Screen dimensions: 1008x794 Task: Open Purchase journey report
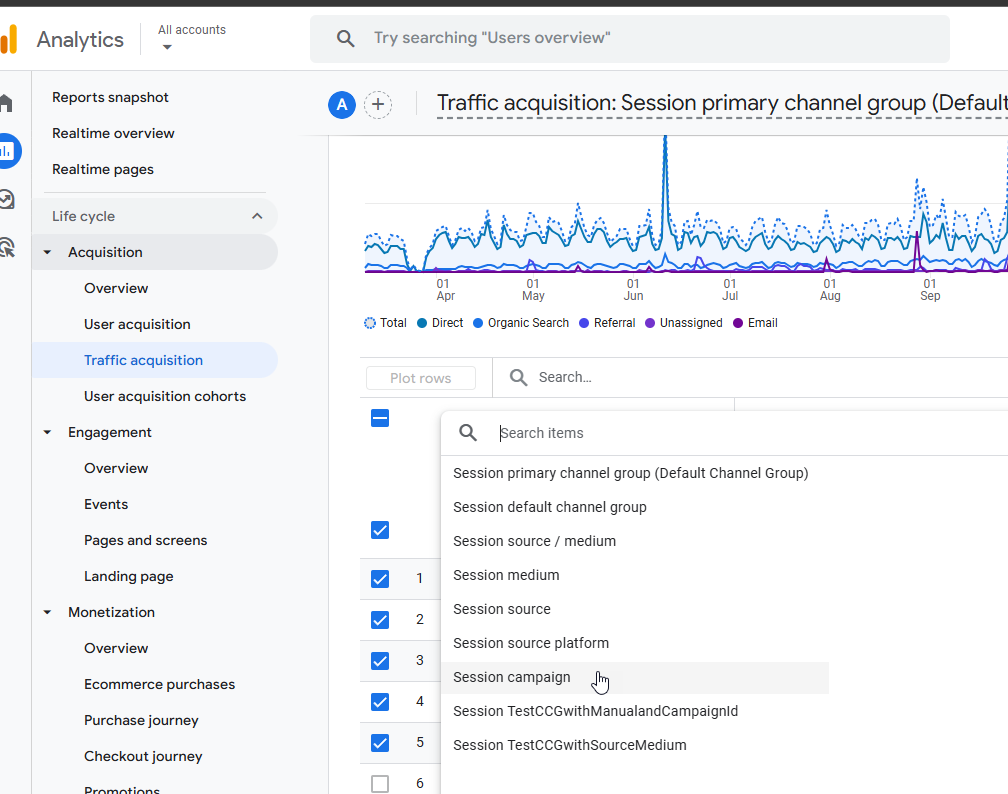pyautogui.click(x=141, y=720)
